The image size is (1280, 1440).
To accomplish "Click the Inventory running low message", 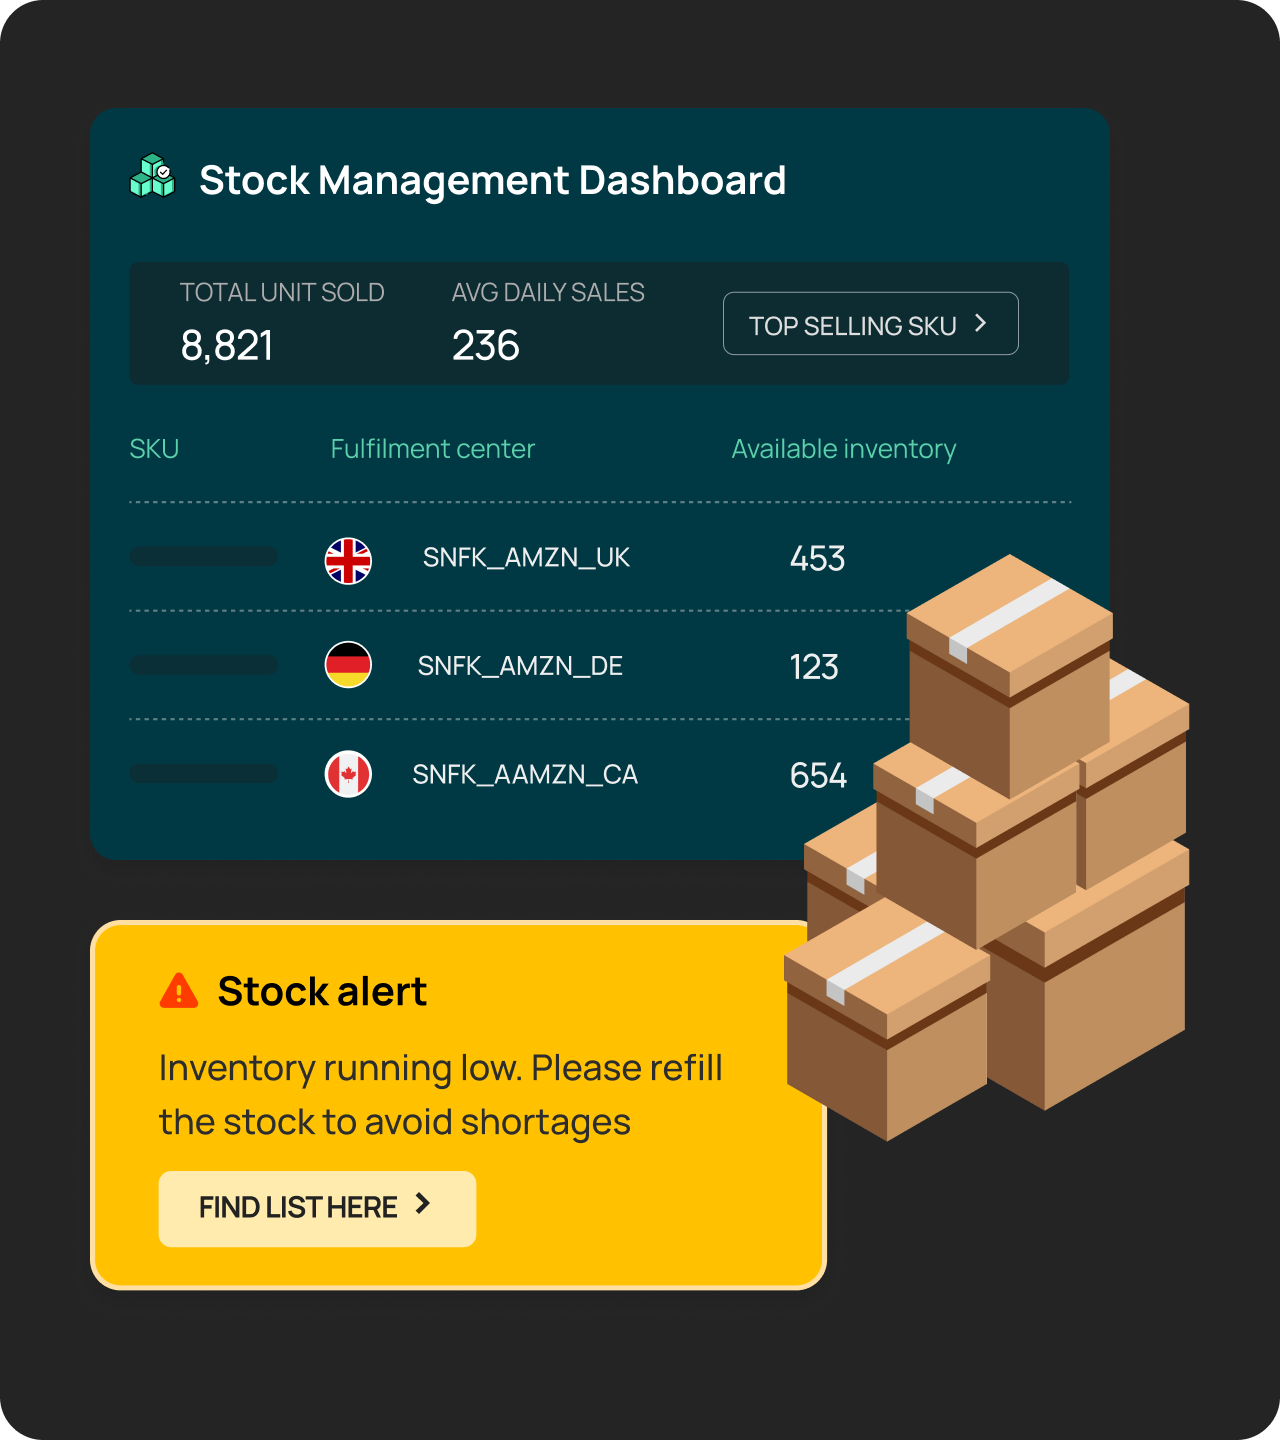I will 441,1095.
